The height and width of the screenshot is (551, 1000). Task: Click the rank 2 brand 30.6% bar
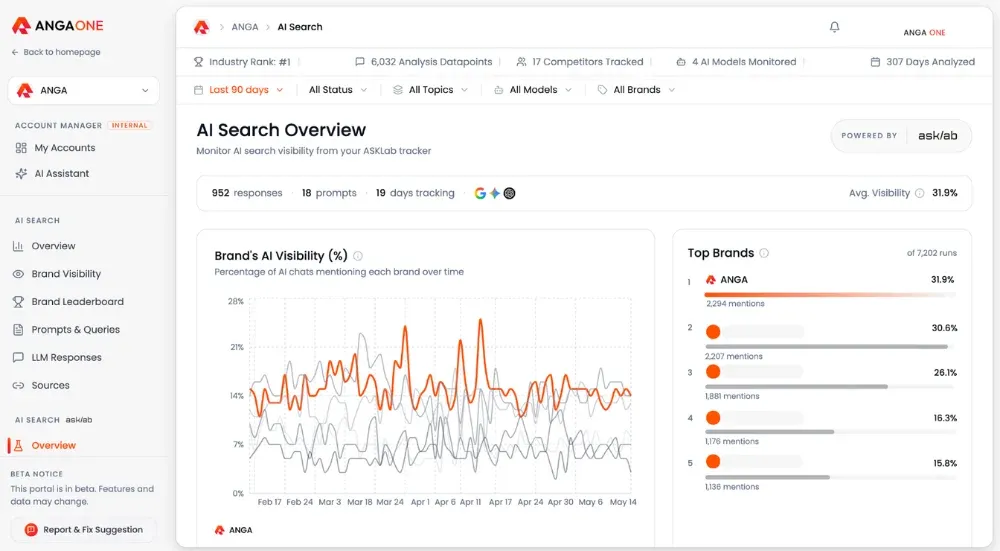830,347
